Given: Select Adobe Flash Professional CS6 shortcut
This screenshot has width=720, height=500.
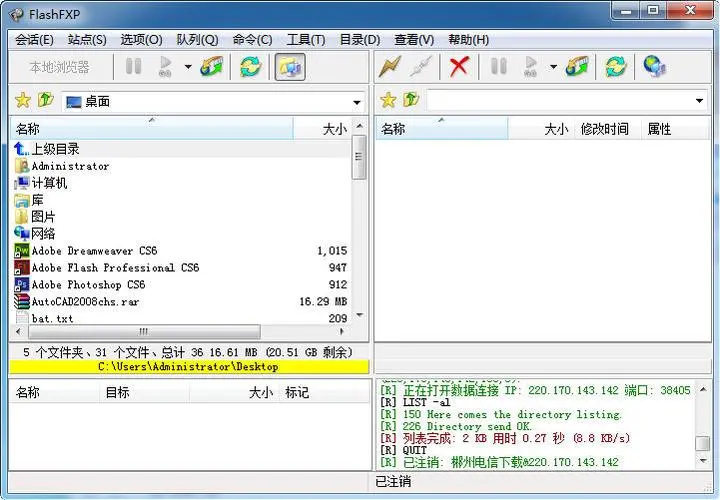Looking at the screenshot, I should 181,268.
